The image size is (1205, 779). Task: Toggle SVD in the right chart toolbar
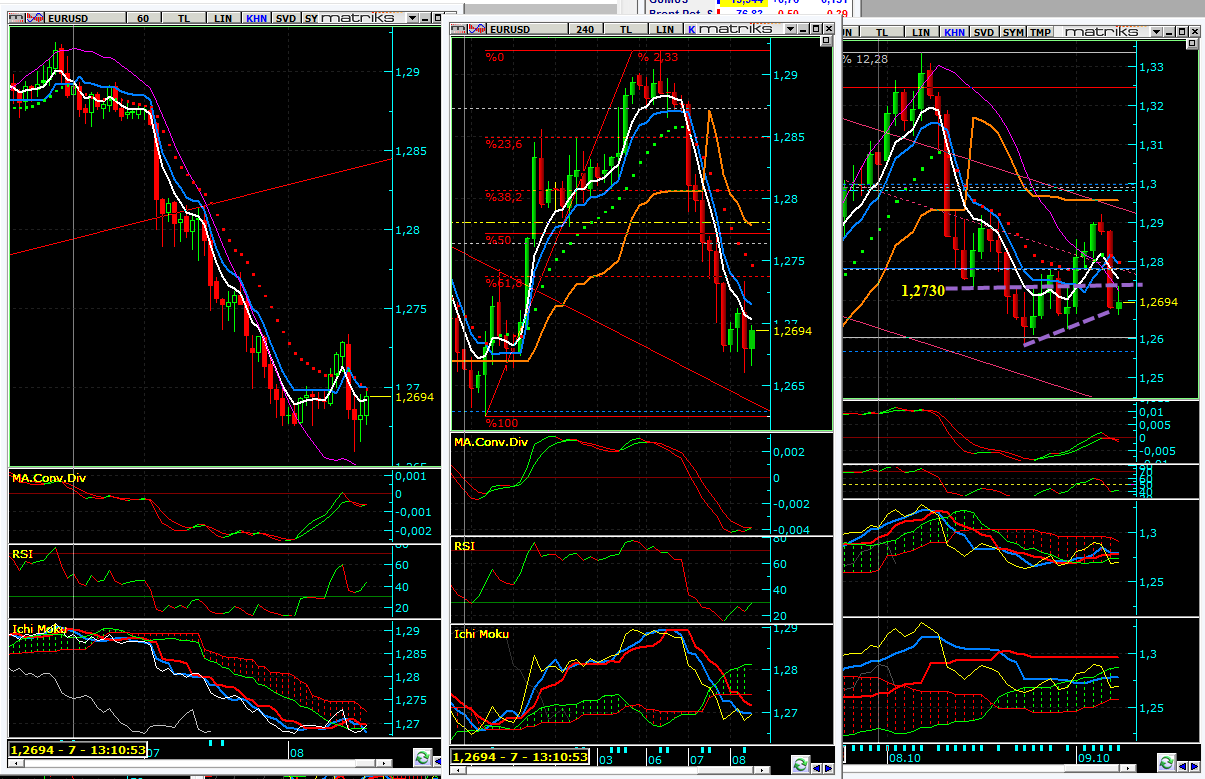click(984, 32)
